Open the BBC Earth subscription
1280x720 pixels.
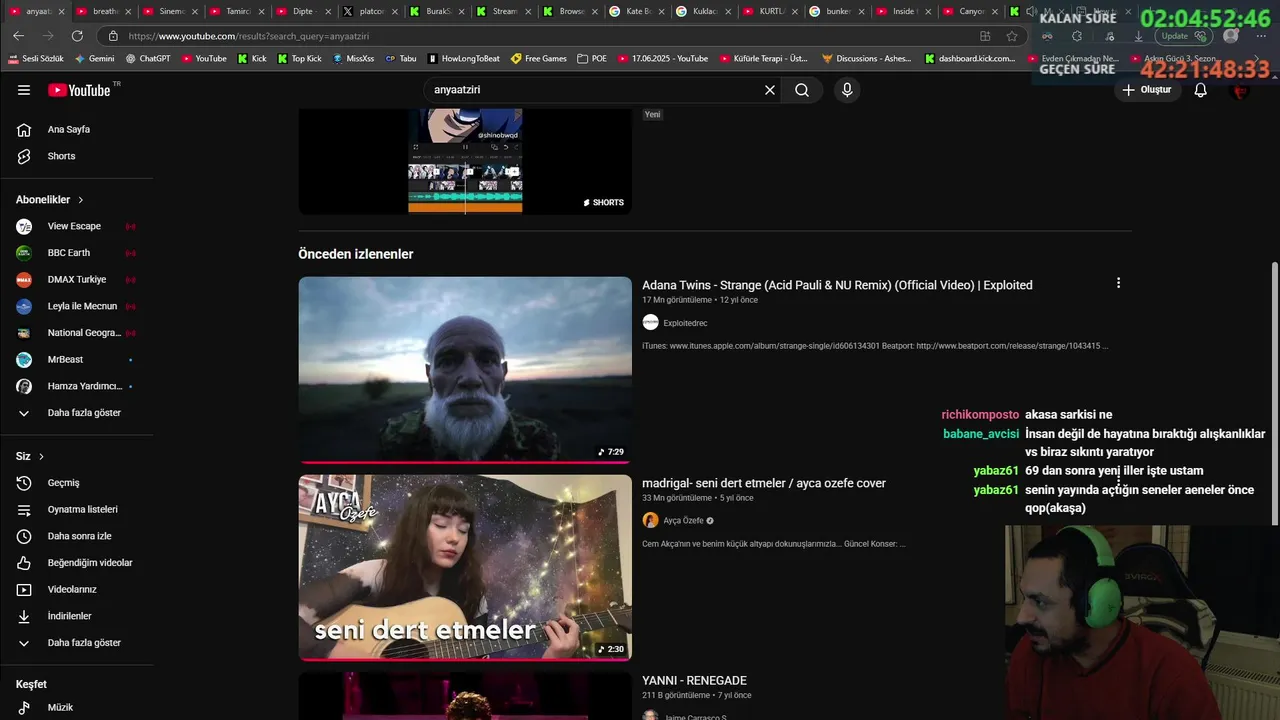[77, 253]
